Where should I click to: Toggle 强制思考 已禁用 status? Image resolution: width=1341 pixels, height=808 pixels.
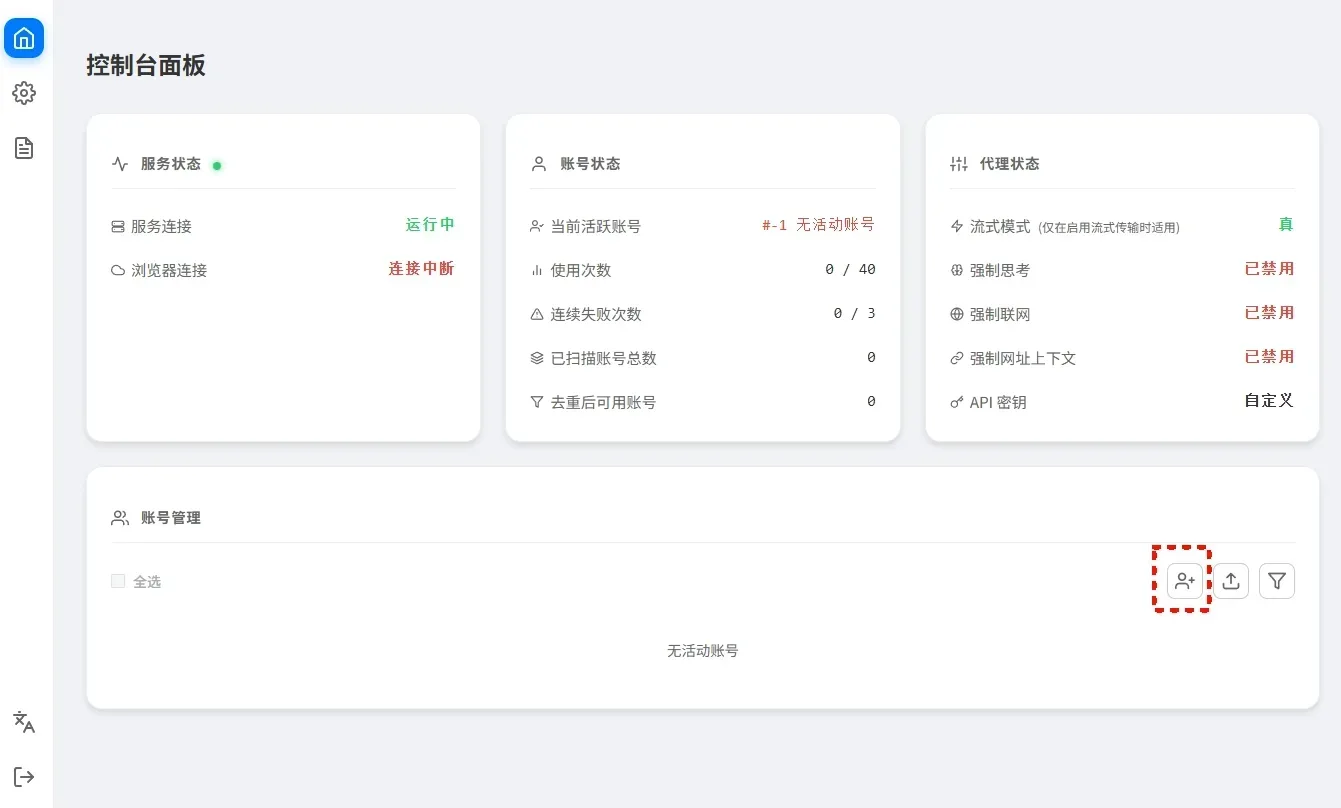click(1269, 269)
